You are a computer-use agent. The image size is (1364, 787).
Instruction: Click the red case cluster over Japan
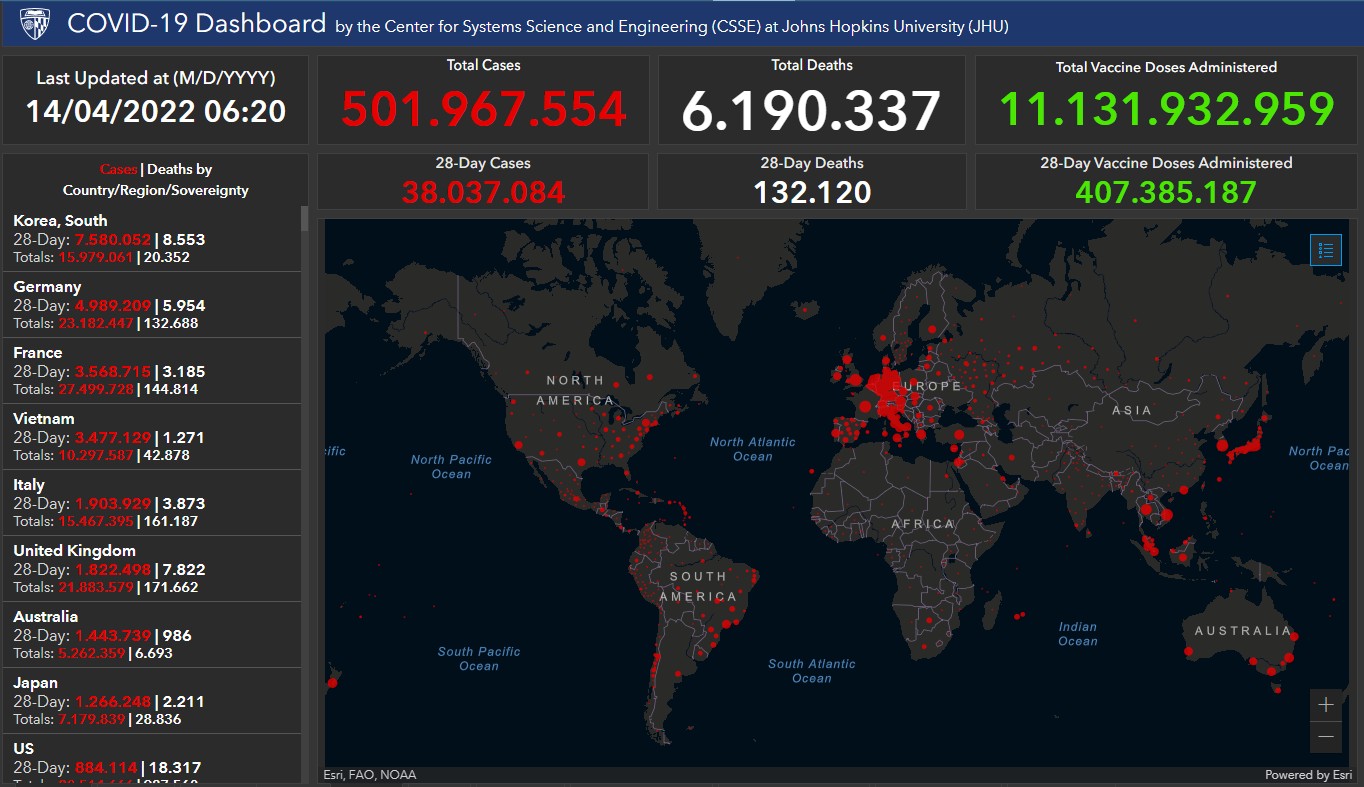pyautogui.click(x=1243, y=451)
